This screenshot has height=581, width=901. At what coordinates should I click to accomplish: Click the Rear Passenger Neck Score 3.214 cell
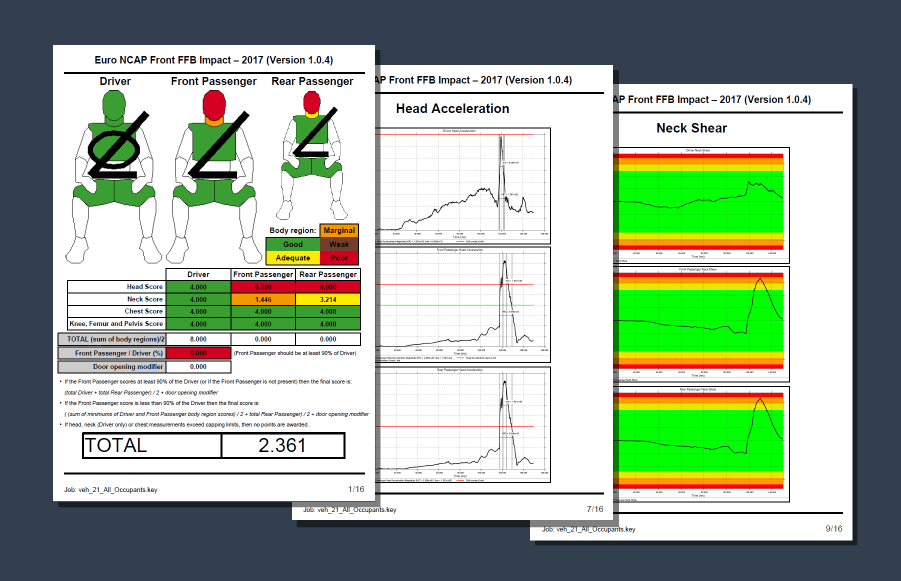327,299
